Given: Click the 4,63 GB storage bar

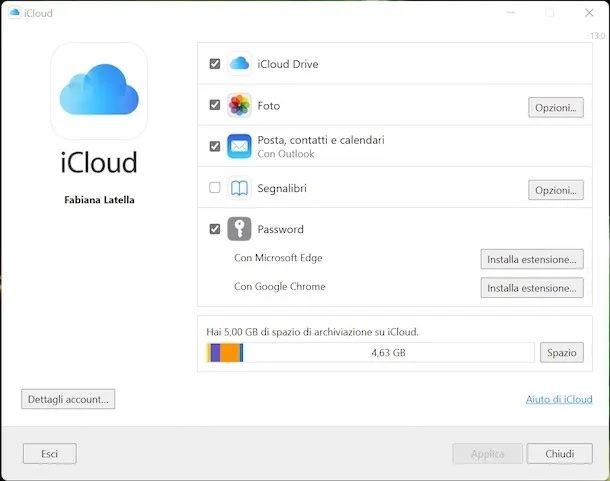Looking at the screenshot, I should point(370,353).
